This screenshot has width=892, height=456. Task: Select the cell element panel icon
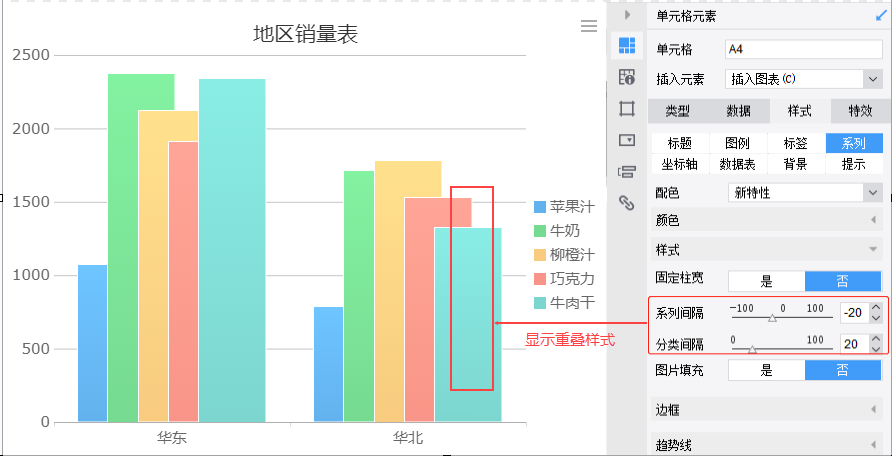[x=627, y=45]
